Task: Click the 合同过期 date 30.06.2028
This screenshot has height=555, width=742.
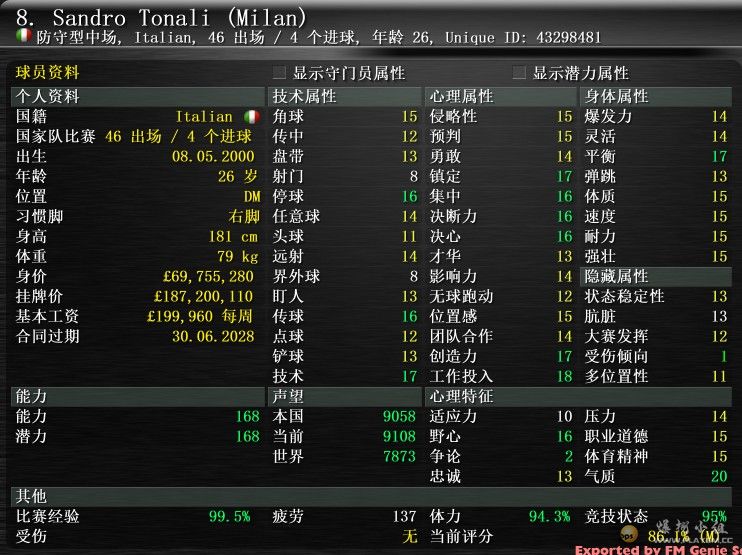Action: [x=214, y=337]
